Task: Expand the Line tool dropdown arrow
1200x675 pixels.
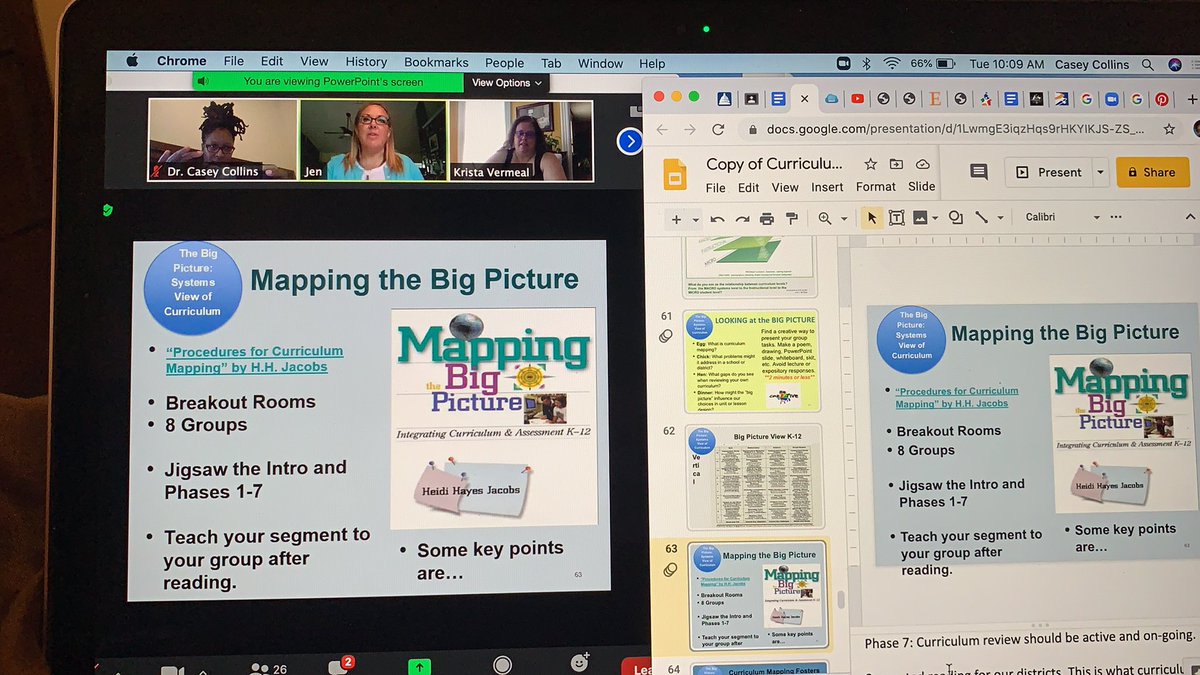Action: [999, 218]
